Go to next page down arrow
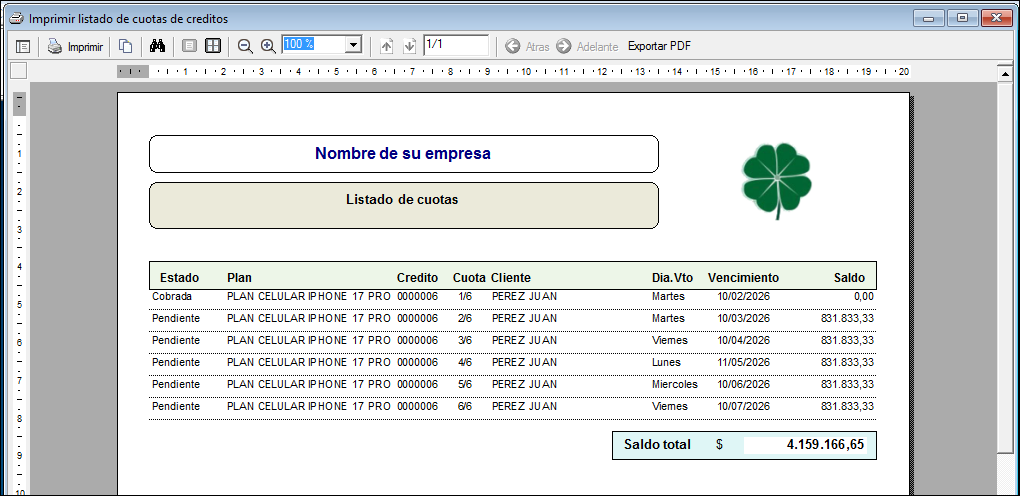The width and height of the screenshot is (1020, 496). click(x=409, y=46)
